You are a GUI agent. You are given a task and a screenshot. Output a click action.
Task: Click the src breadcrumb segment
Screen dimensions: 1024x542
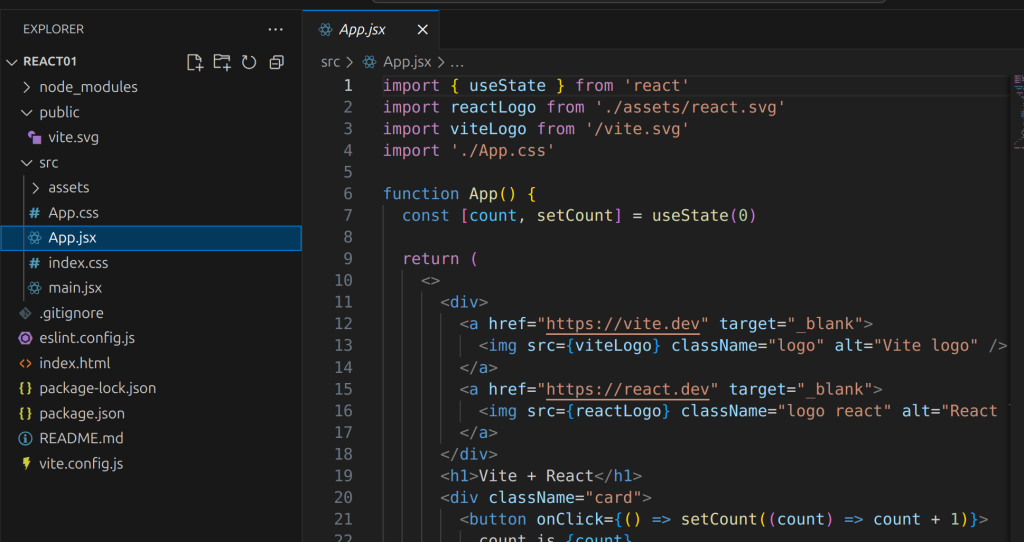click(330, 62)
